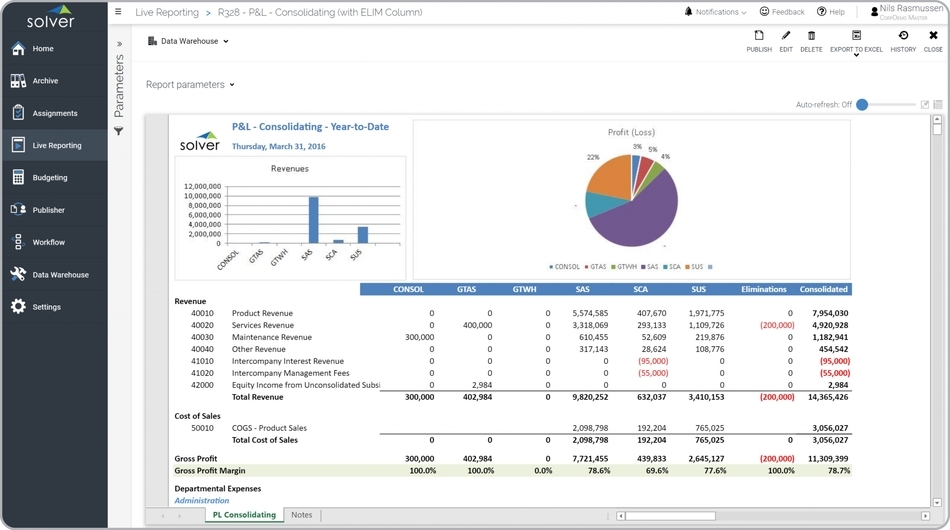Click the Edit pencil icon
This screenshot has width=950, height=530.
click(786, 36)
